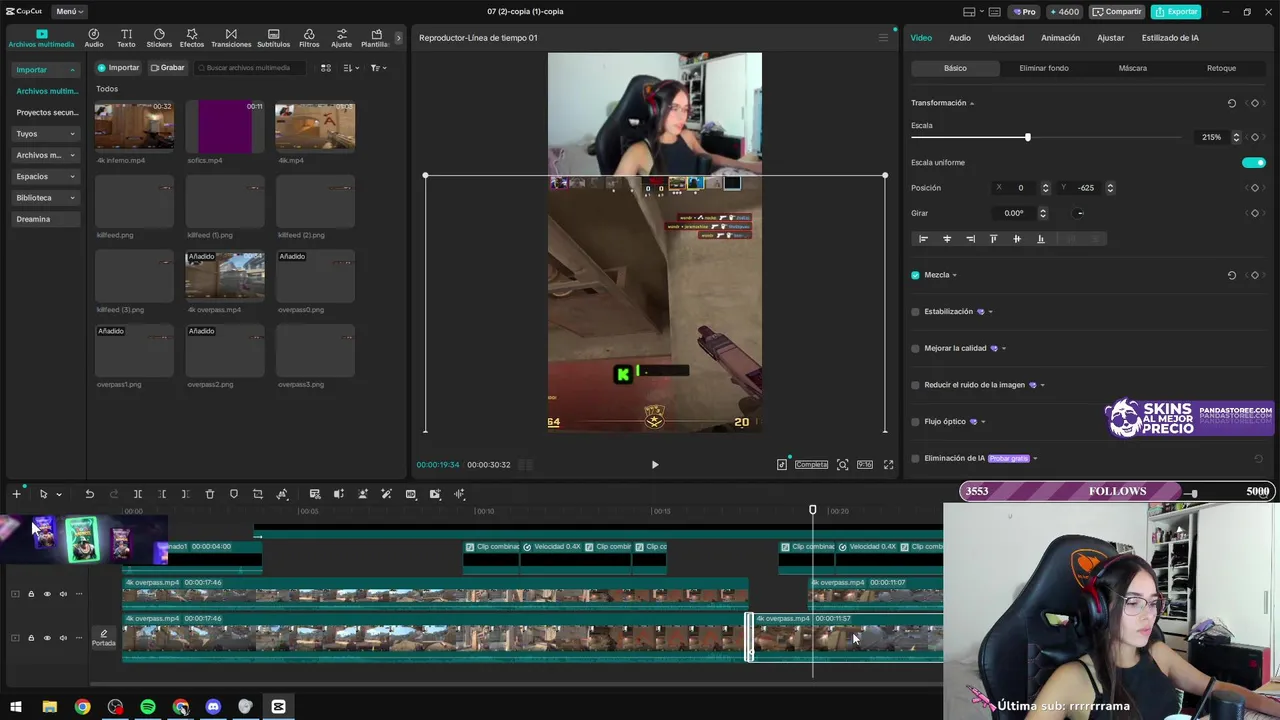Select the Máscara sub-tab
The width and height of the screenshot is (1280, 720).
(x=1133, y=68)
